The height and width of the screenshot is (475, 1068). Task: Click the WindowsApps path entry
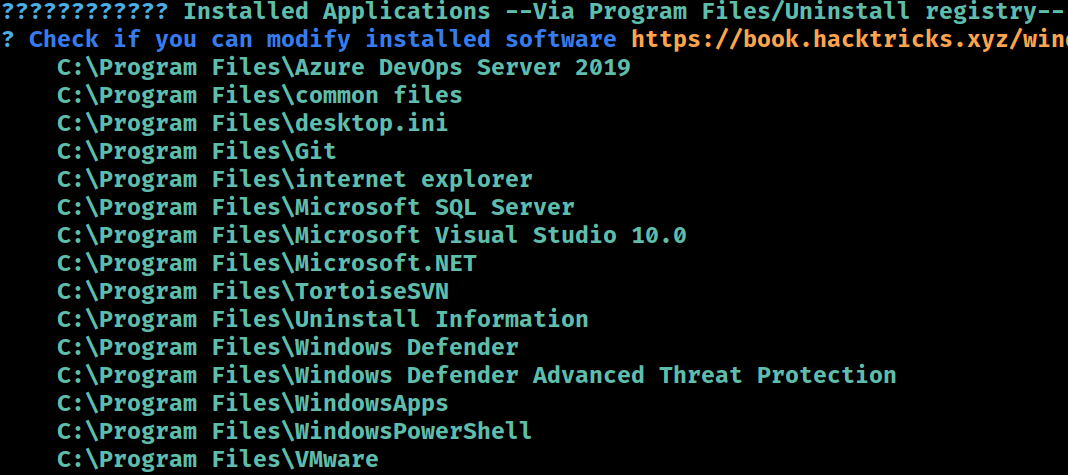(253, 403)
